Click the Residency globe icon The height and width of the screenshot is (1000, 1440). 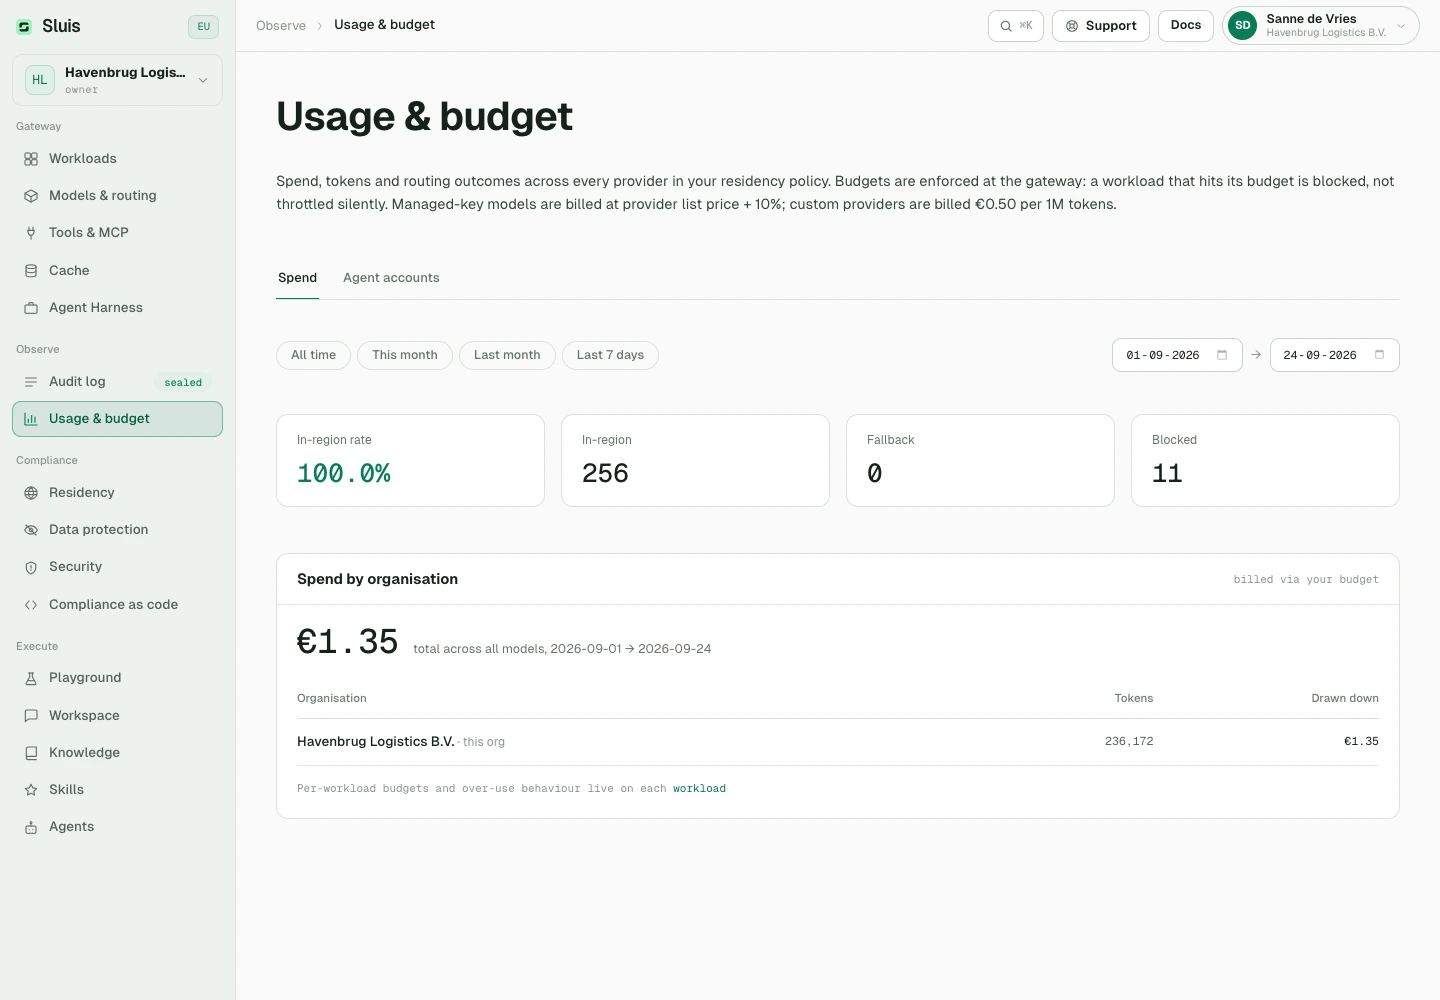(x=31, y=493)
